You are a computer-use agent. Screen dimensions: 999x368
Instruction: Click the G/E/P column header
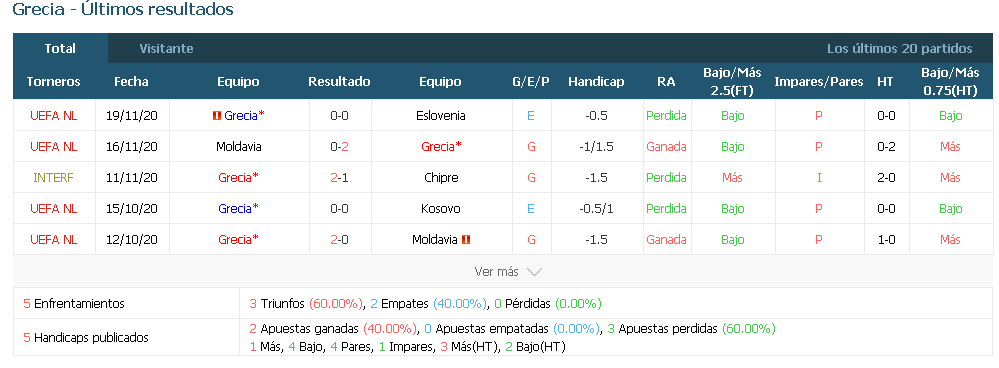click(x=531, y=81)
